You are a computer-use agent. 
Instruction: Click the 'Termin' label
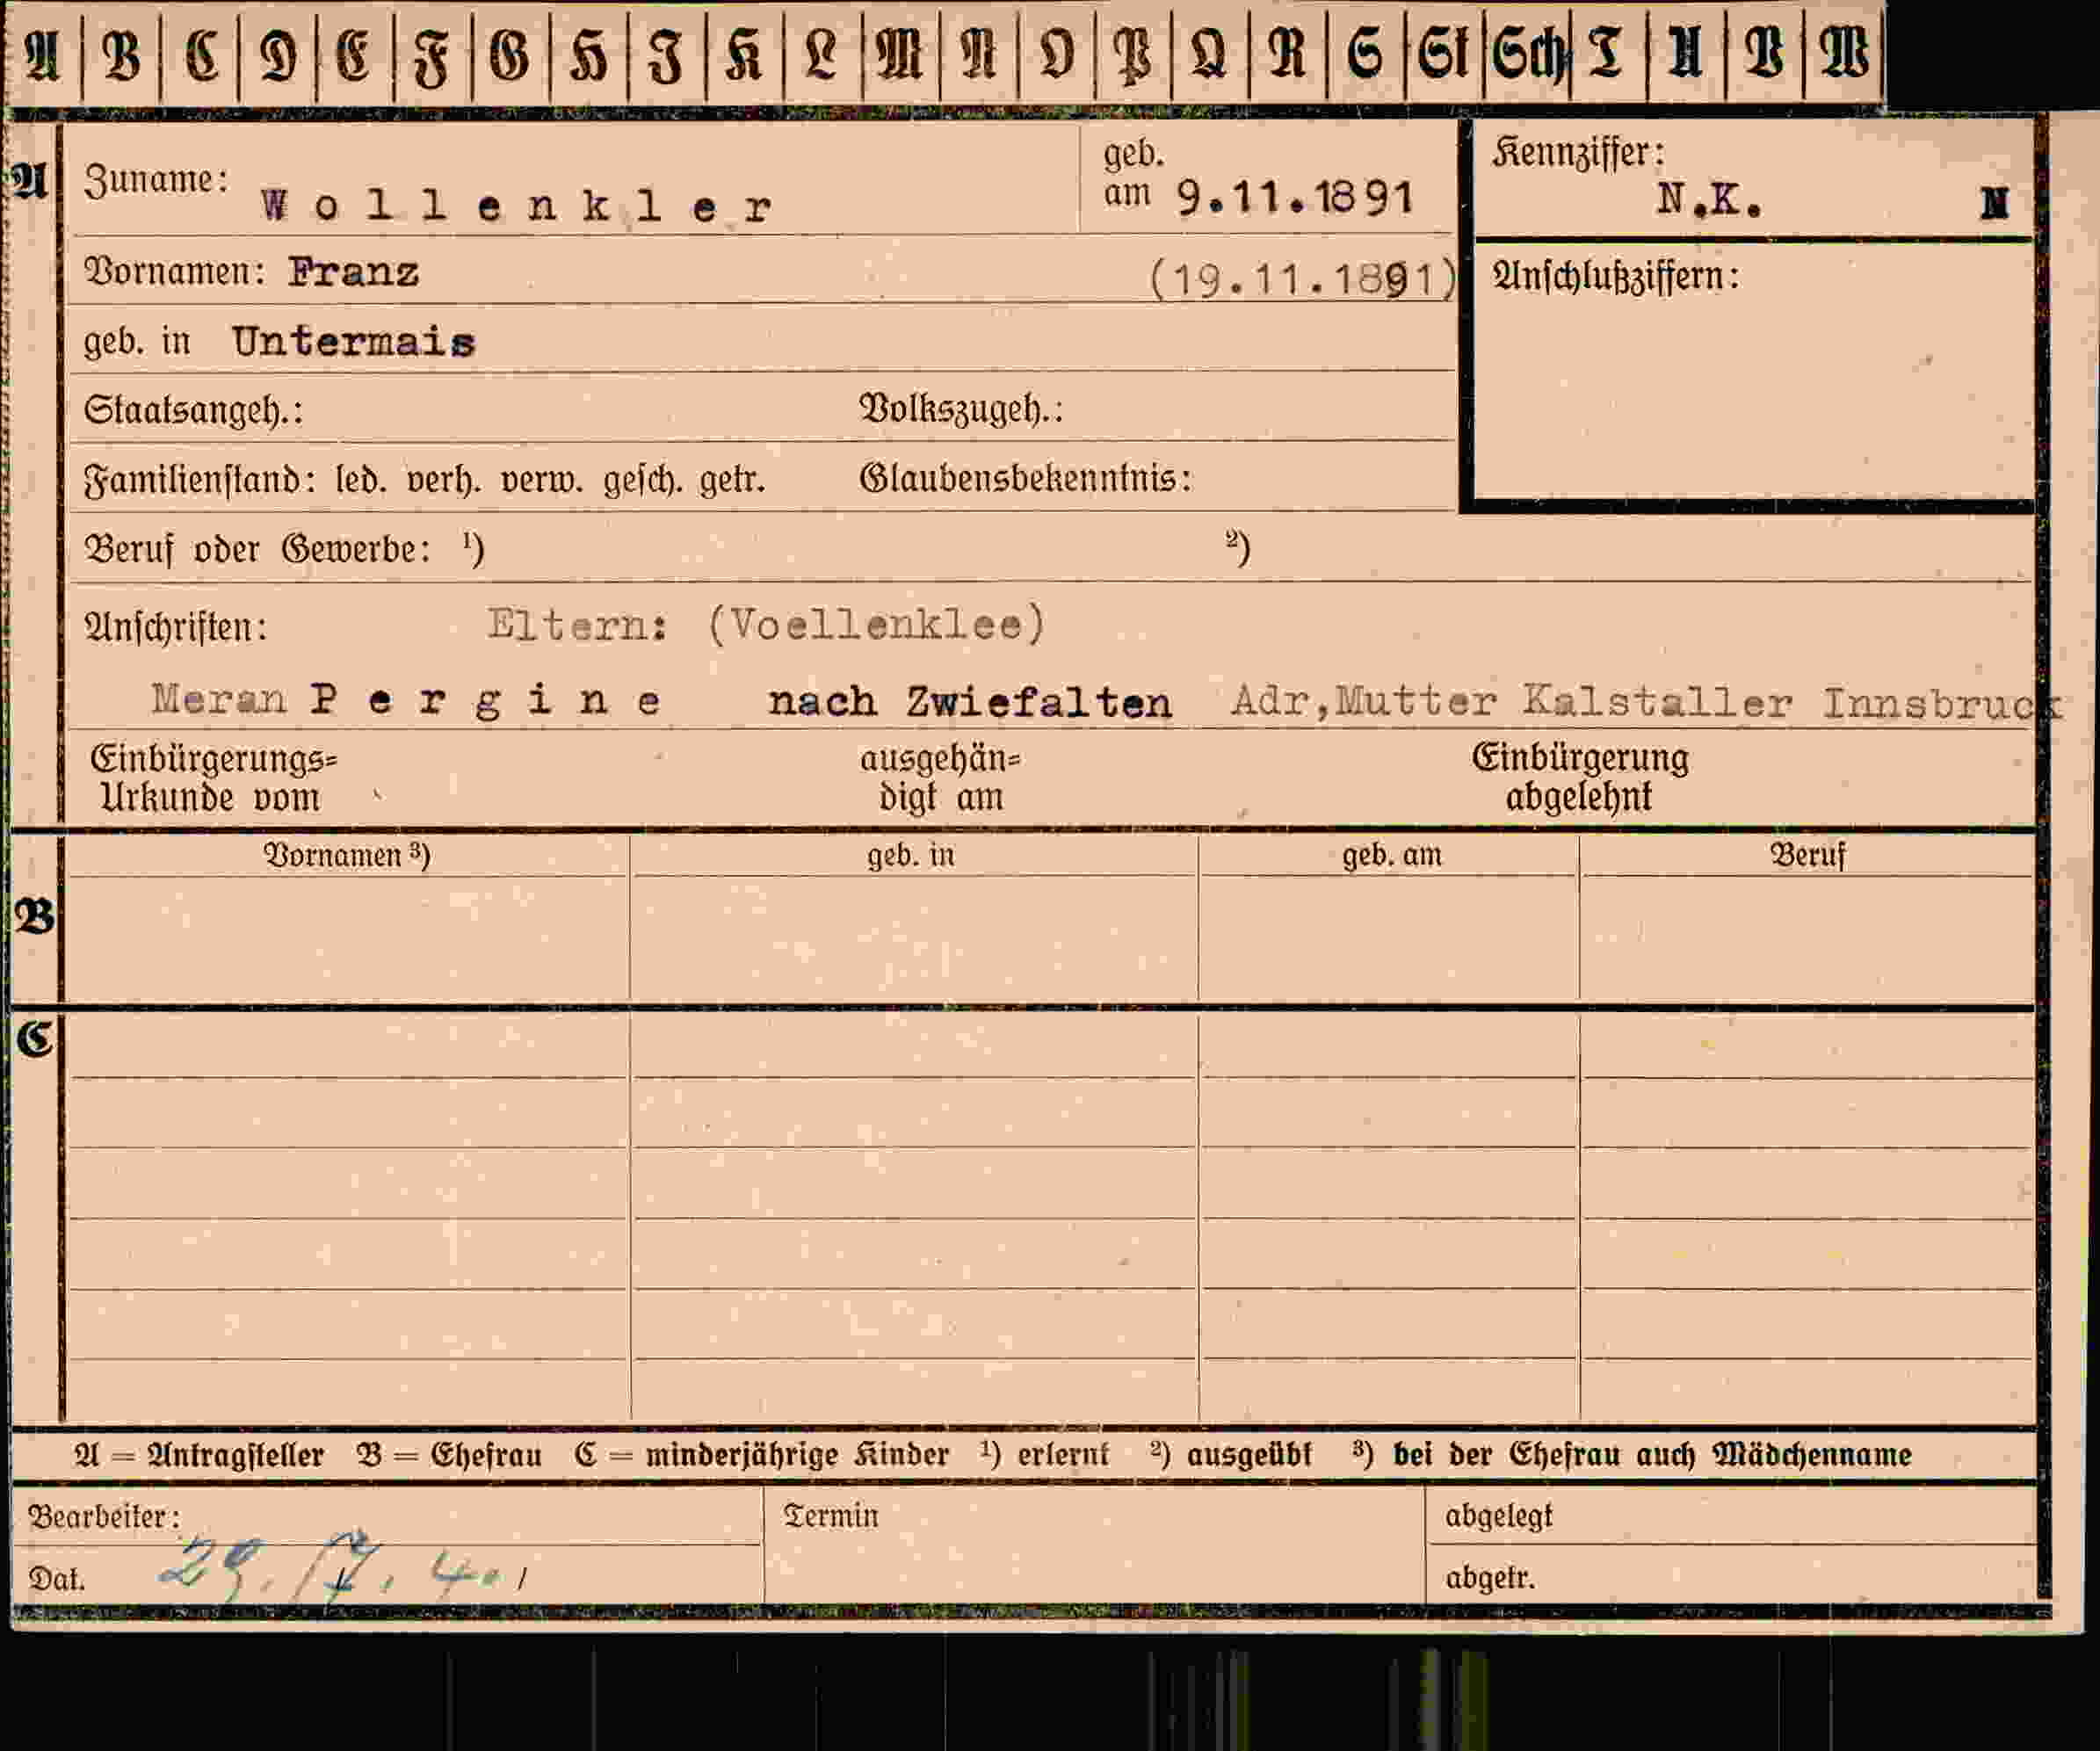(831, 1517)
